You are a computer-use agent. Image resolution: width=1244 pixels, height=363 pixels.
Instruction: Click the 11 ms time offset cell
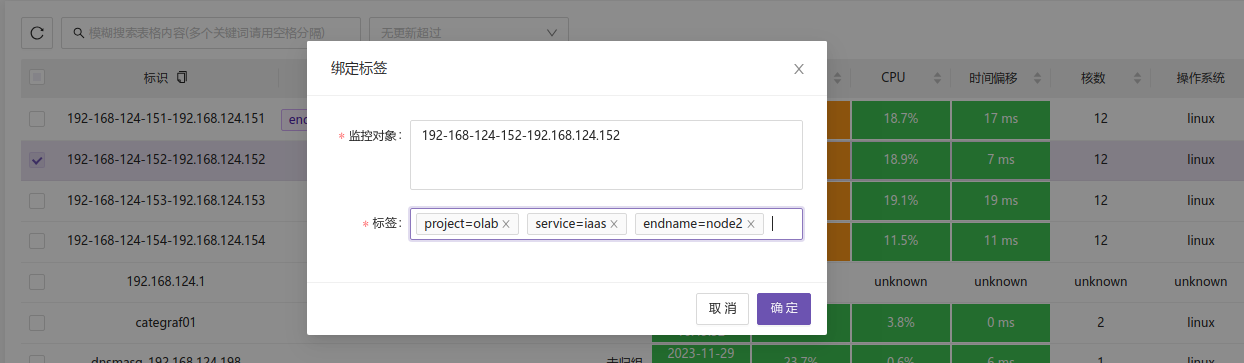click(x=1000, y=241)
